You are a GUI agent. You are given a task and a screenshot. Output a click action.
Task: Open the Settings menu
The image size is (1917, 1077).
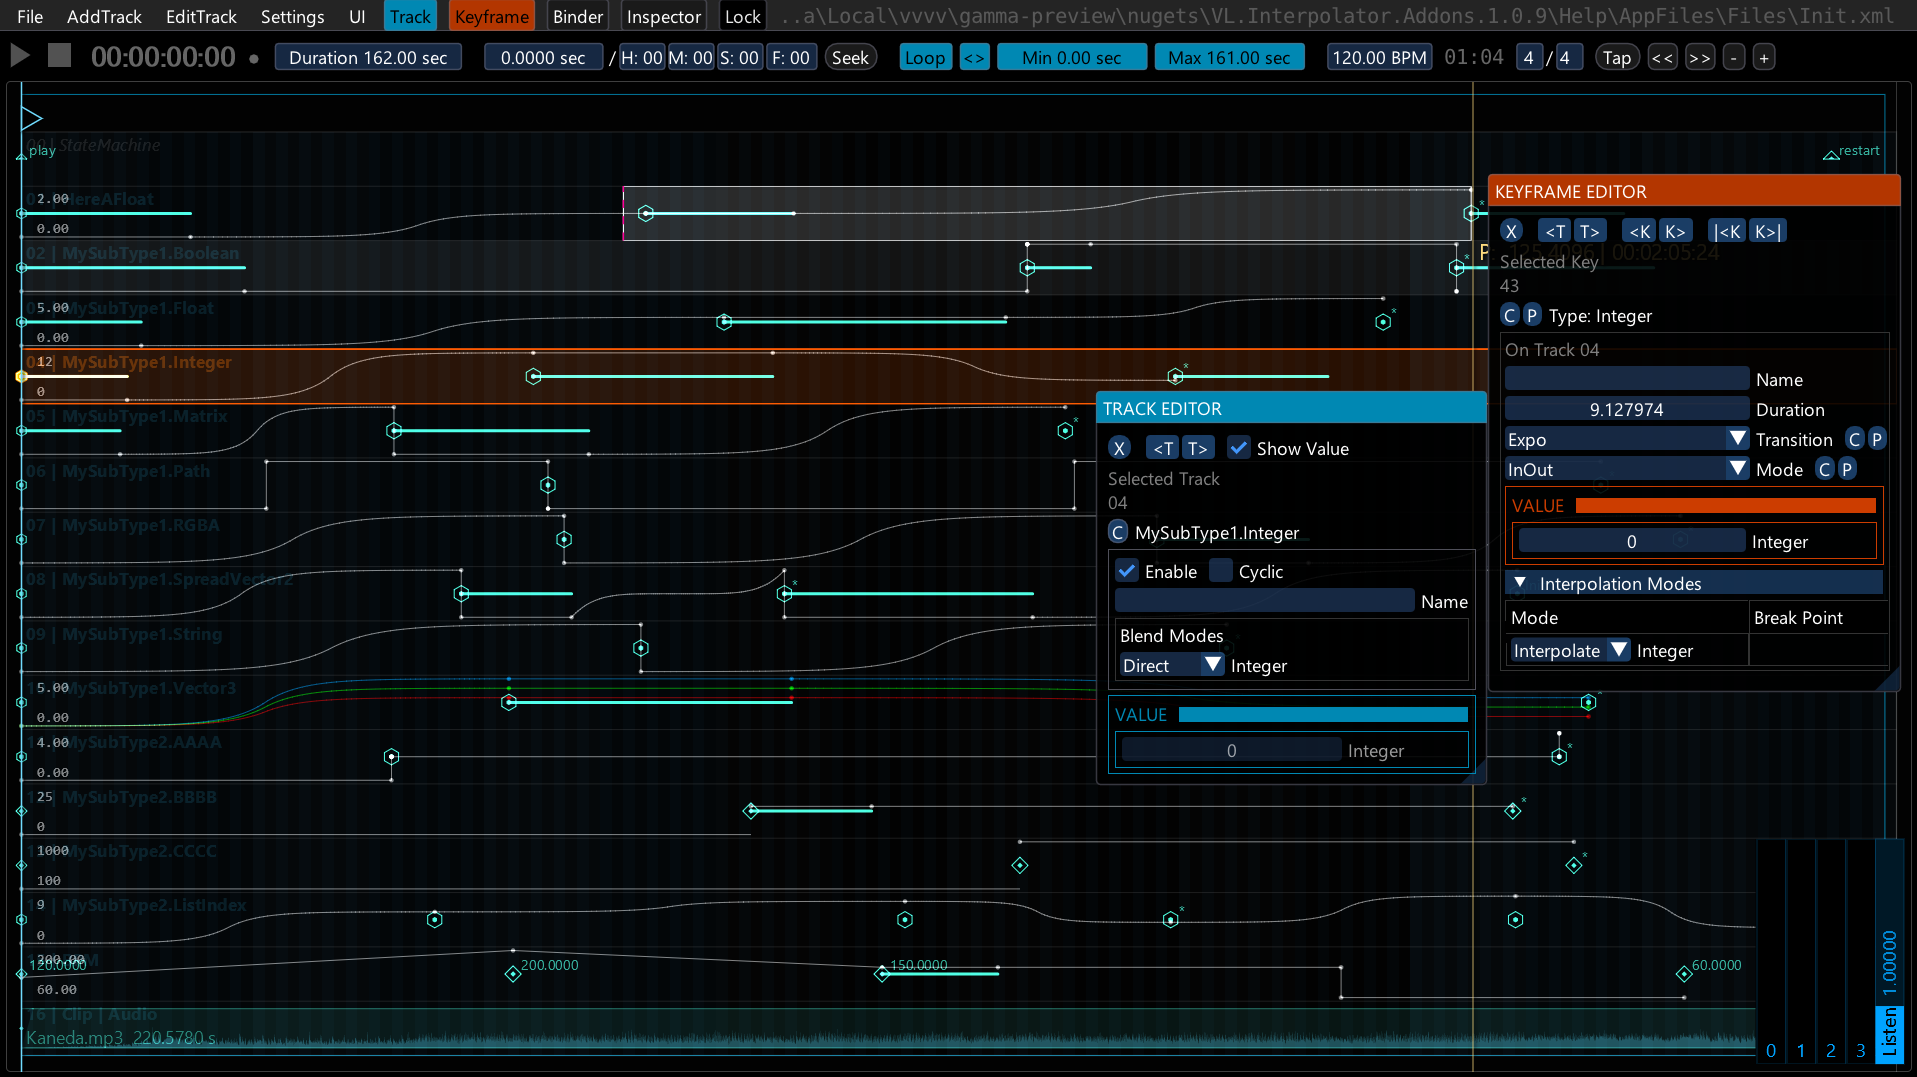tap(292, 16)
